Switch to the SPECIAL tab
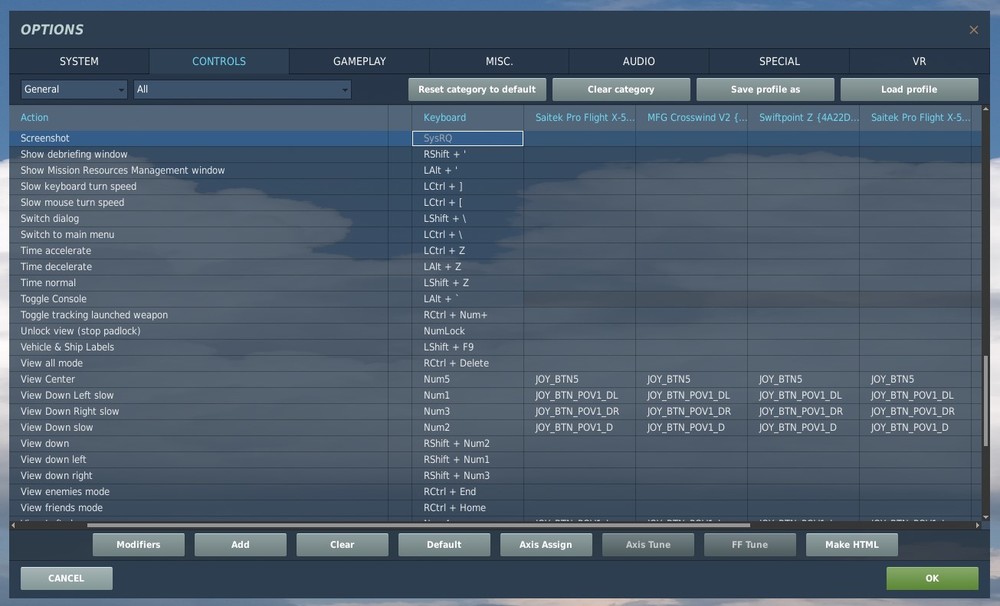This screenshot has height=606, width=1000. point(779,61)
